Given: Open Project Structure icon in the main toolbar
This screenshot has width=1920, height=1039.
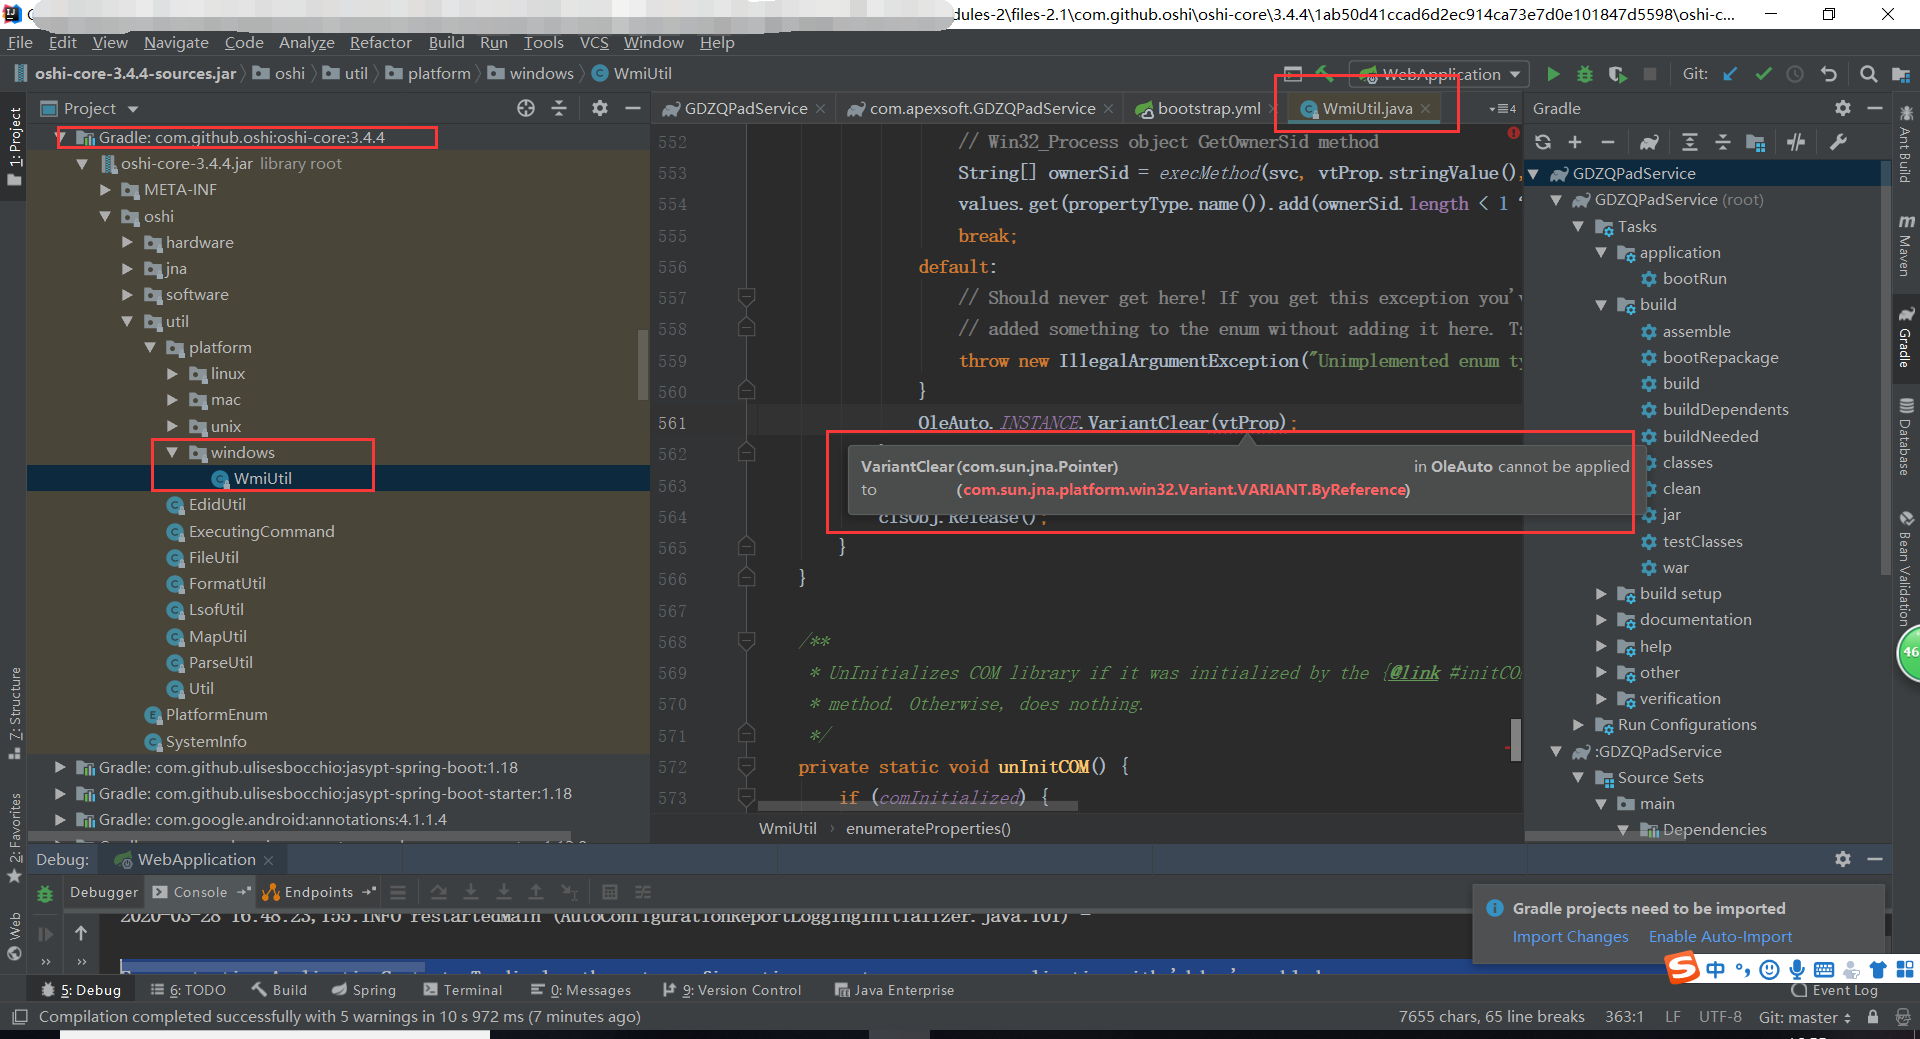Looking at the screenshot, I should point(1901,74).
